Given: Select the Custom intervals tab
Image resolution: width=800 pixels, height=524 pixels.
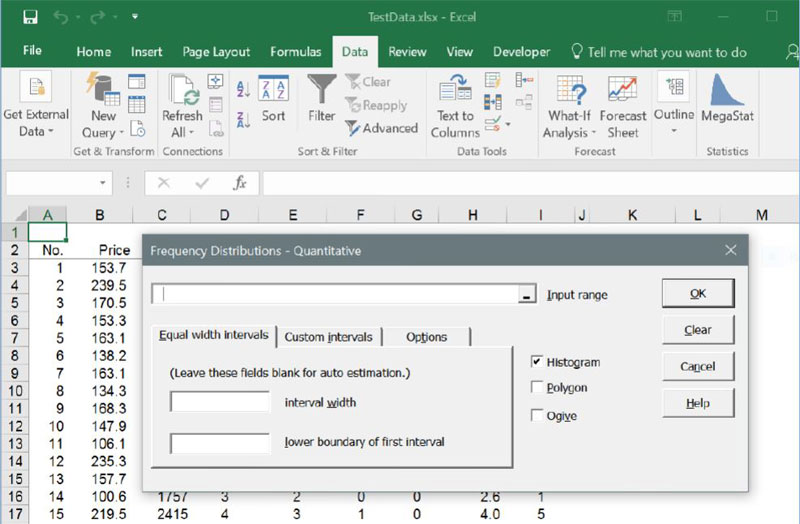Looking at the screenshot, I should point(329,337).
